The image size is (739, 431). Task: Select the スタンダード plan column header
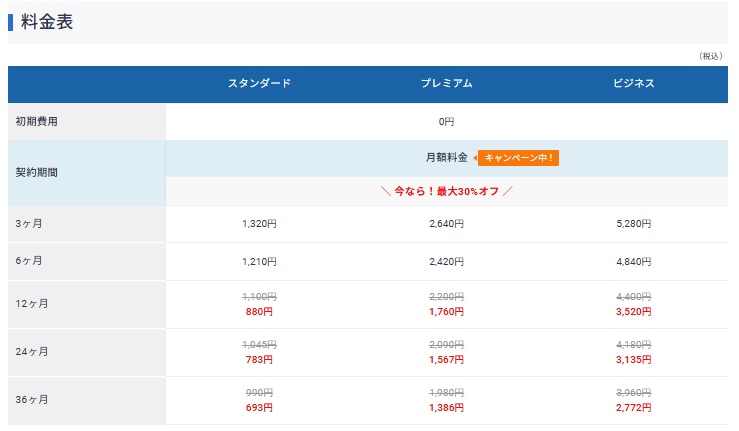(259, 83)
